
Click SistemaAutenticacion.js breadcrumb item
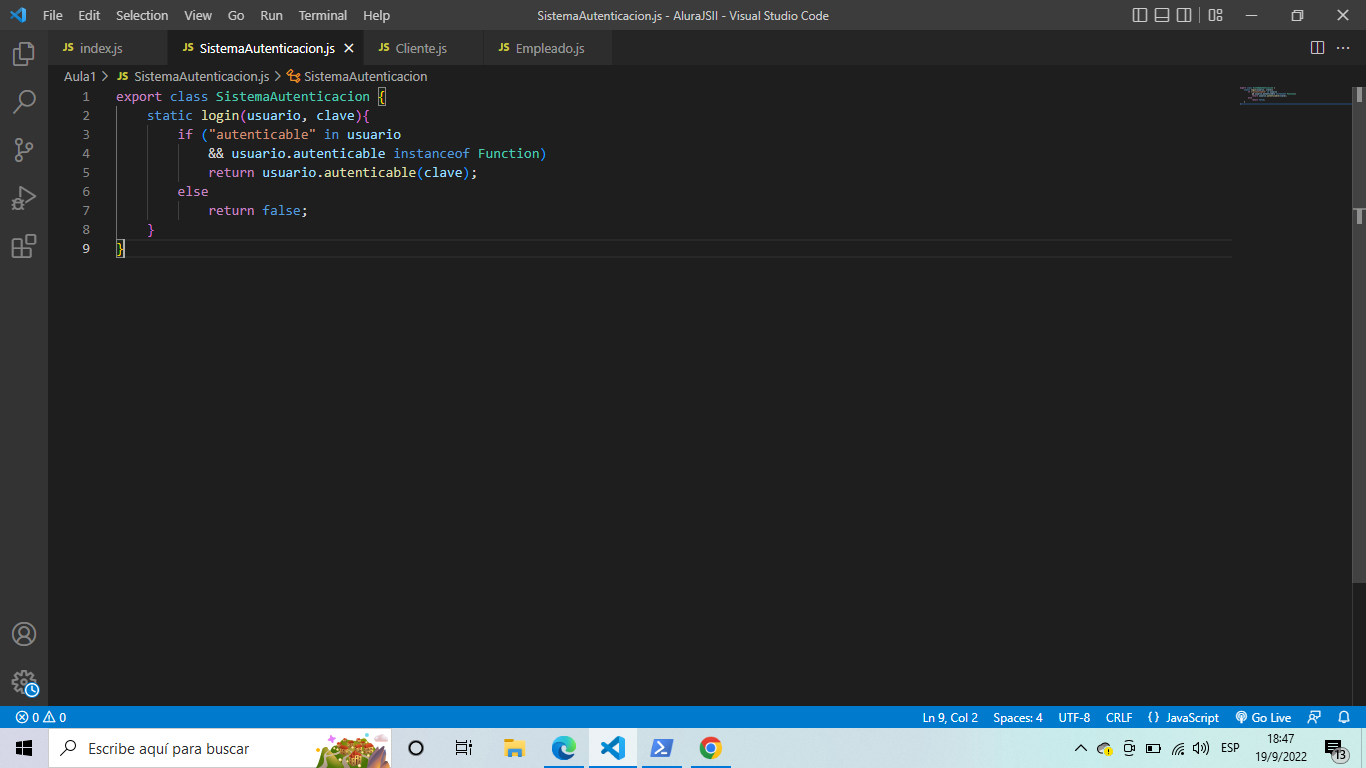coord(193,76)
